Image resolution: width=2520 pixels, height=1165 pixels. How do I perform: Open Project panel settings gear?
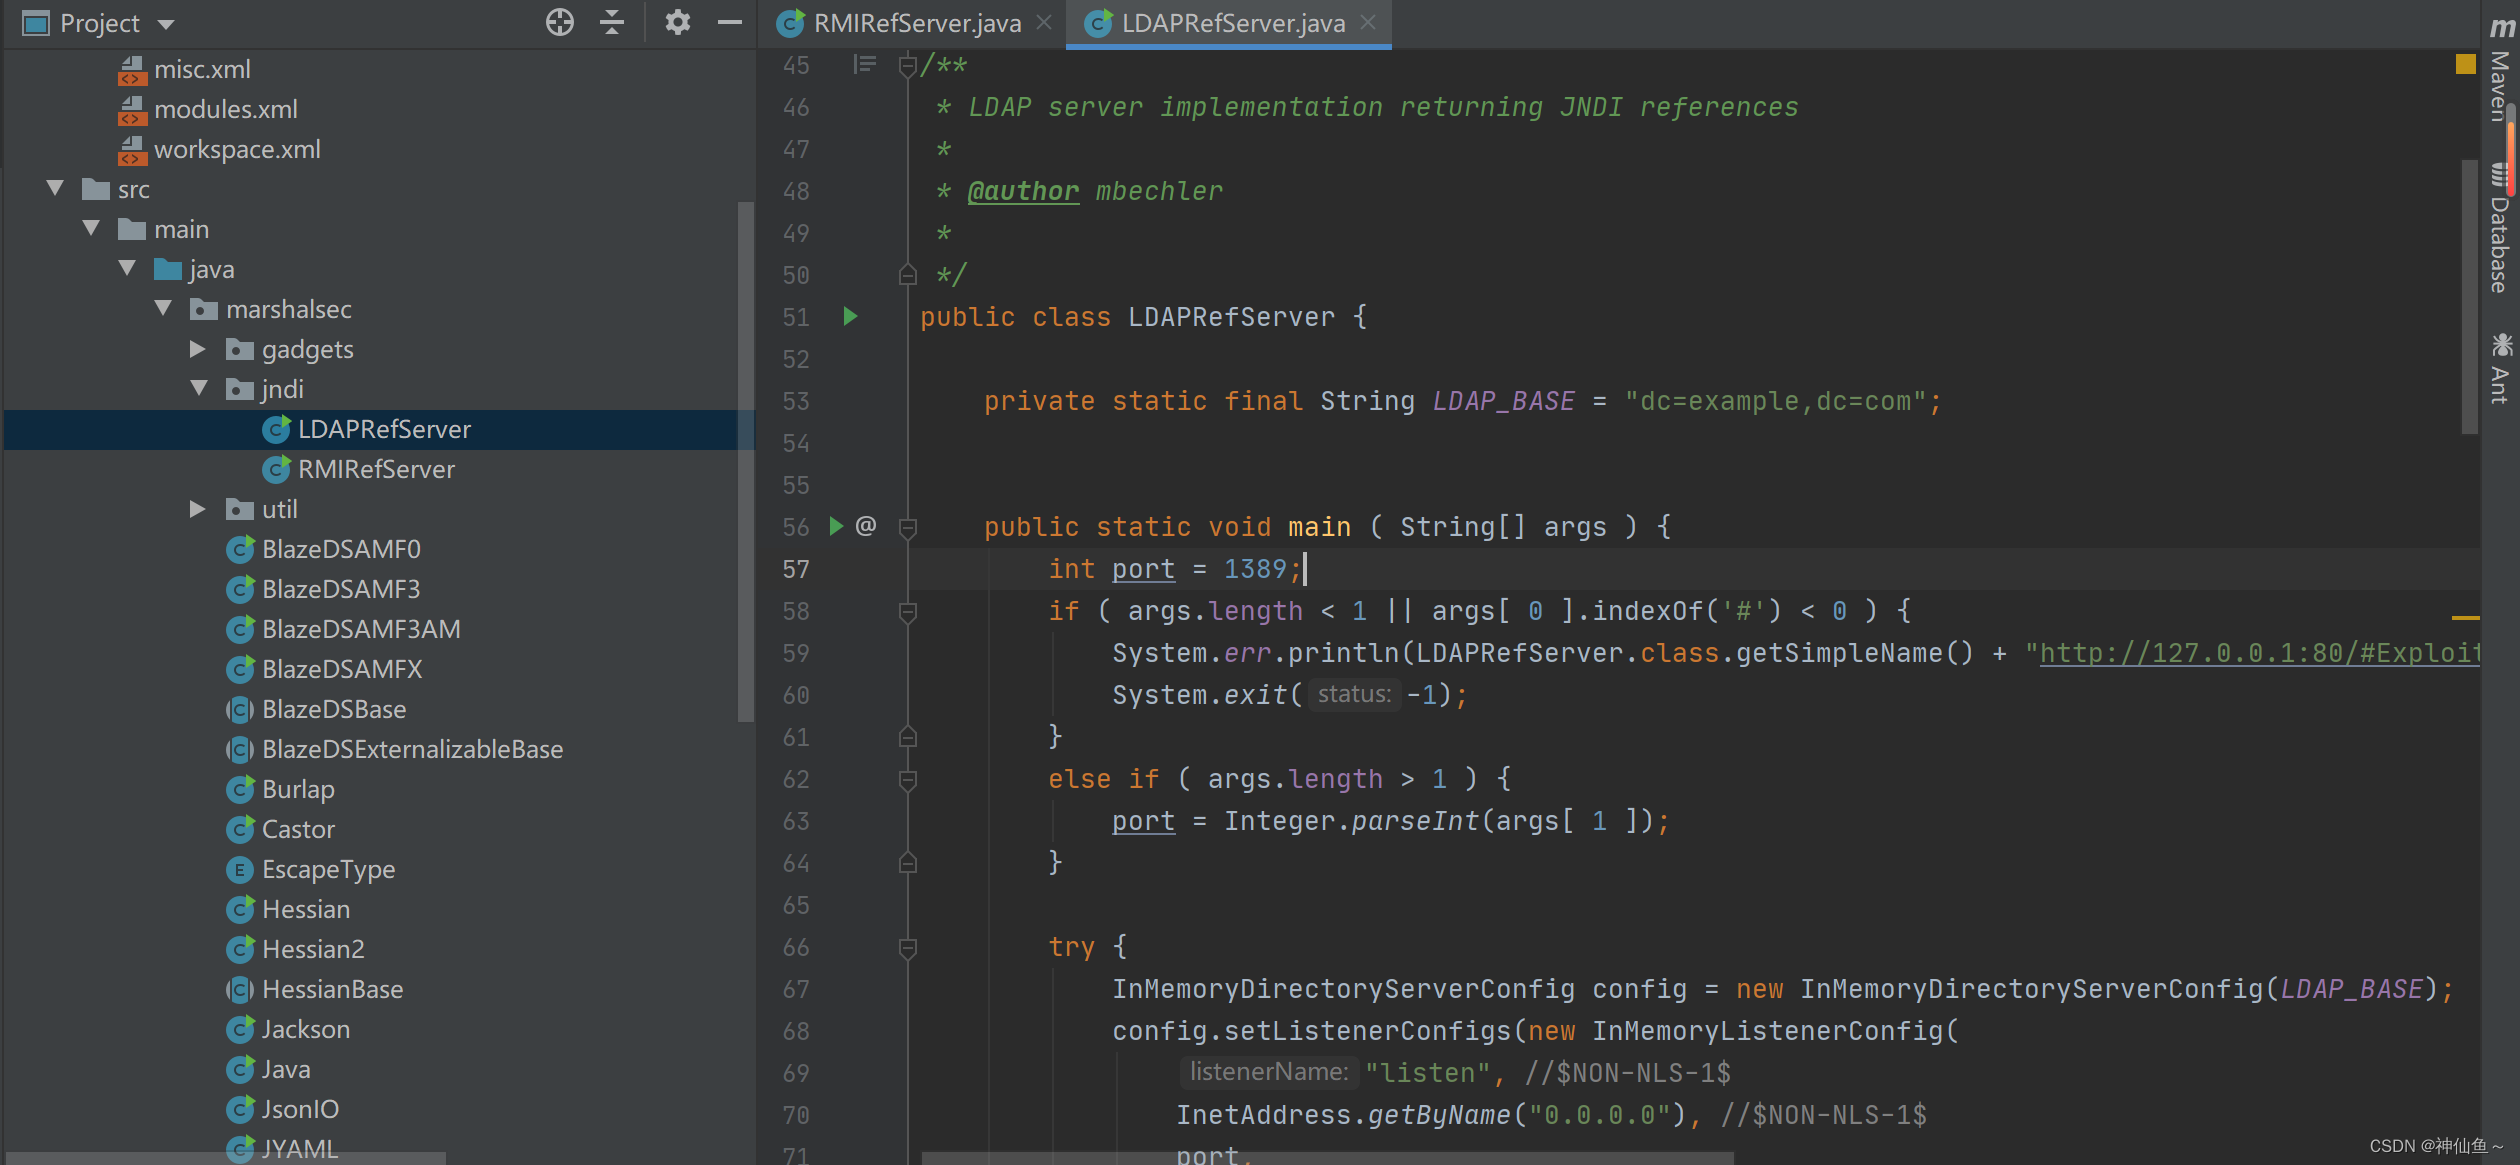678,22
